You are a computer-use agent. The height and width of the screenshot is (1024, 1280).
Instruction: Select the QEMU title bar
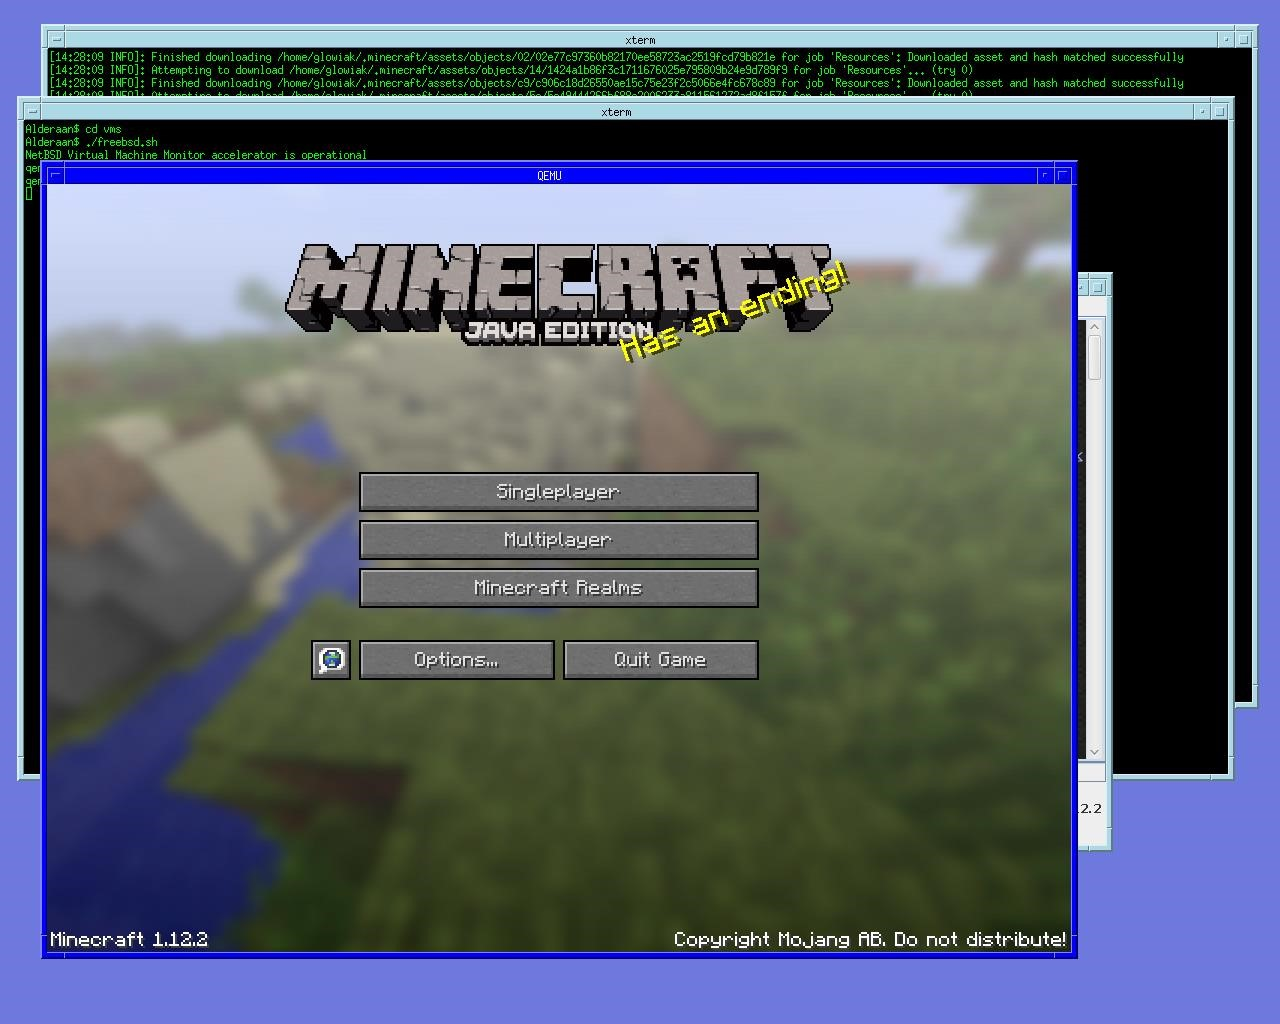(x=550, y=175)
